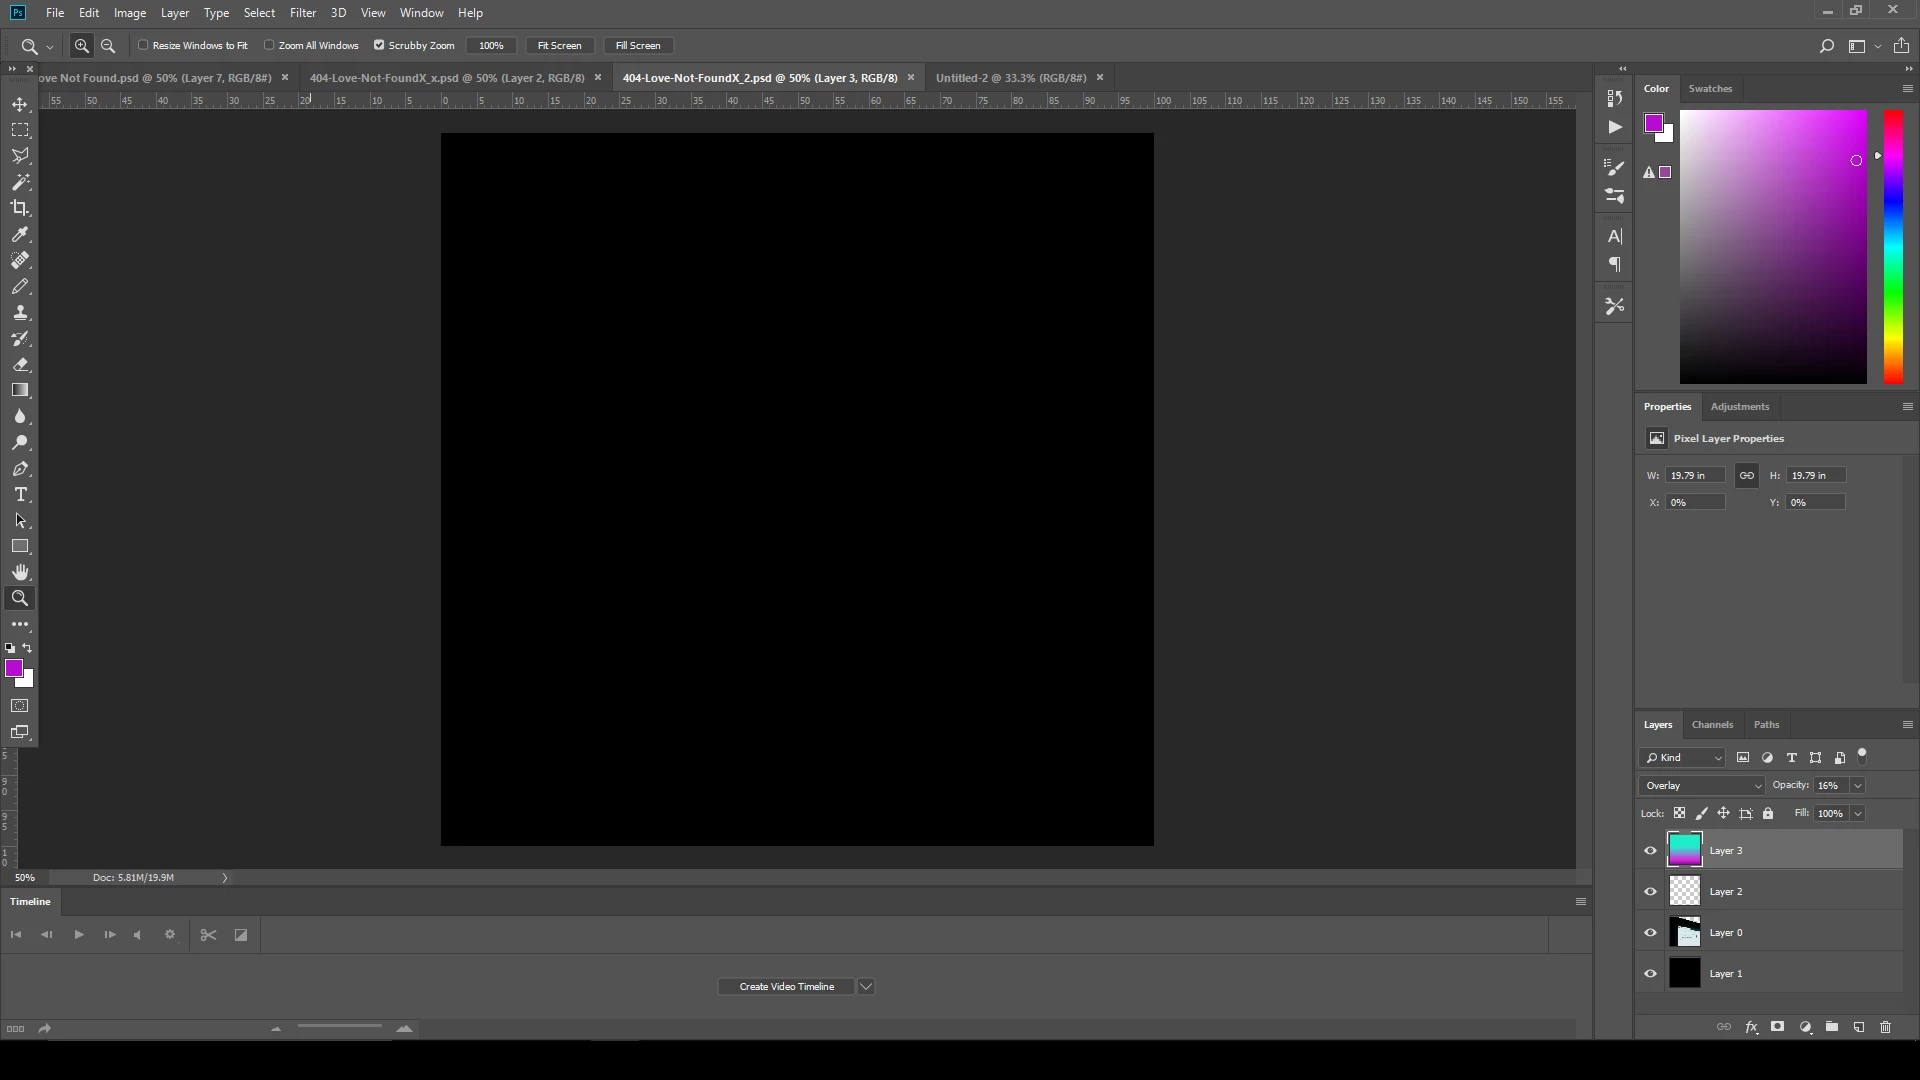This screenshot has height=1080, width=1920.
Task: Select the Layer 0 thumbnail
Action: (1685, 933)
